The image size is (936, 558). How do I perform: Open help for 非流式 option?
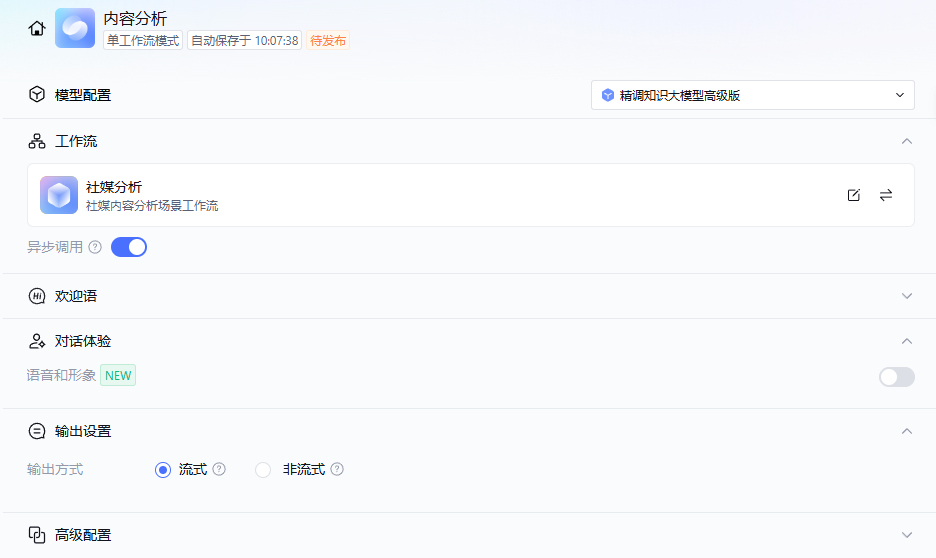pos(337,469)
